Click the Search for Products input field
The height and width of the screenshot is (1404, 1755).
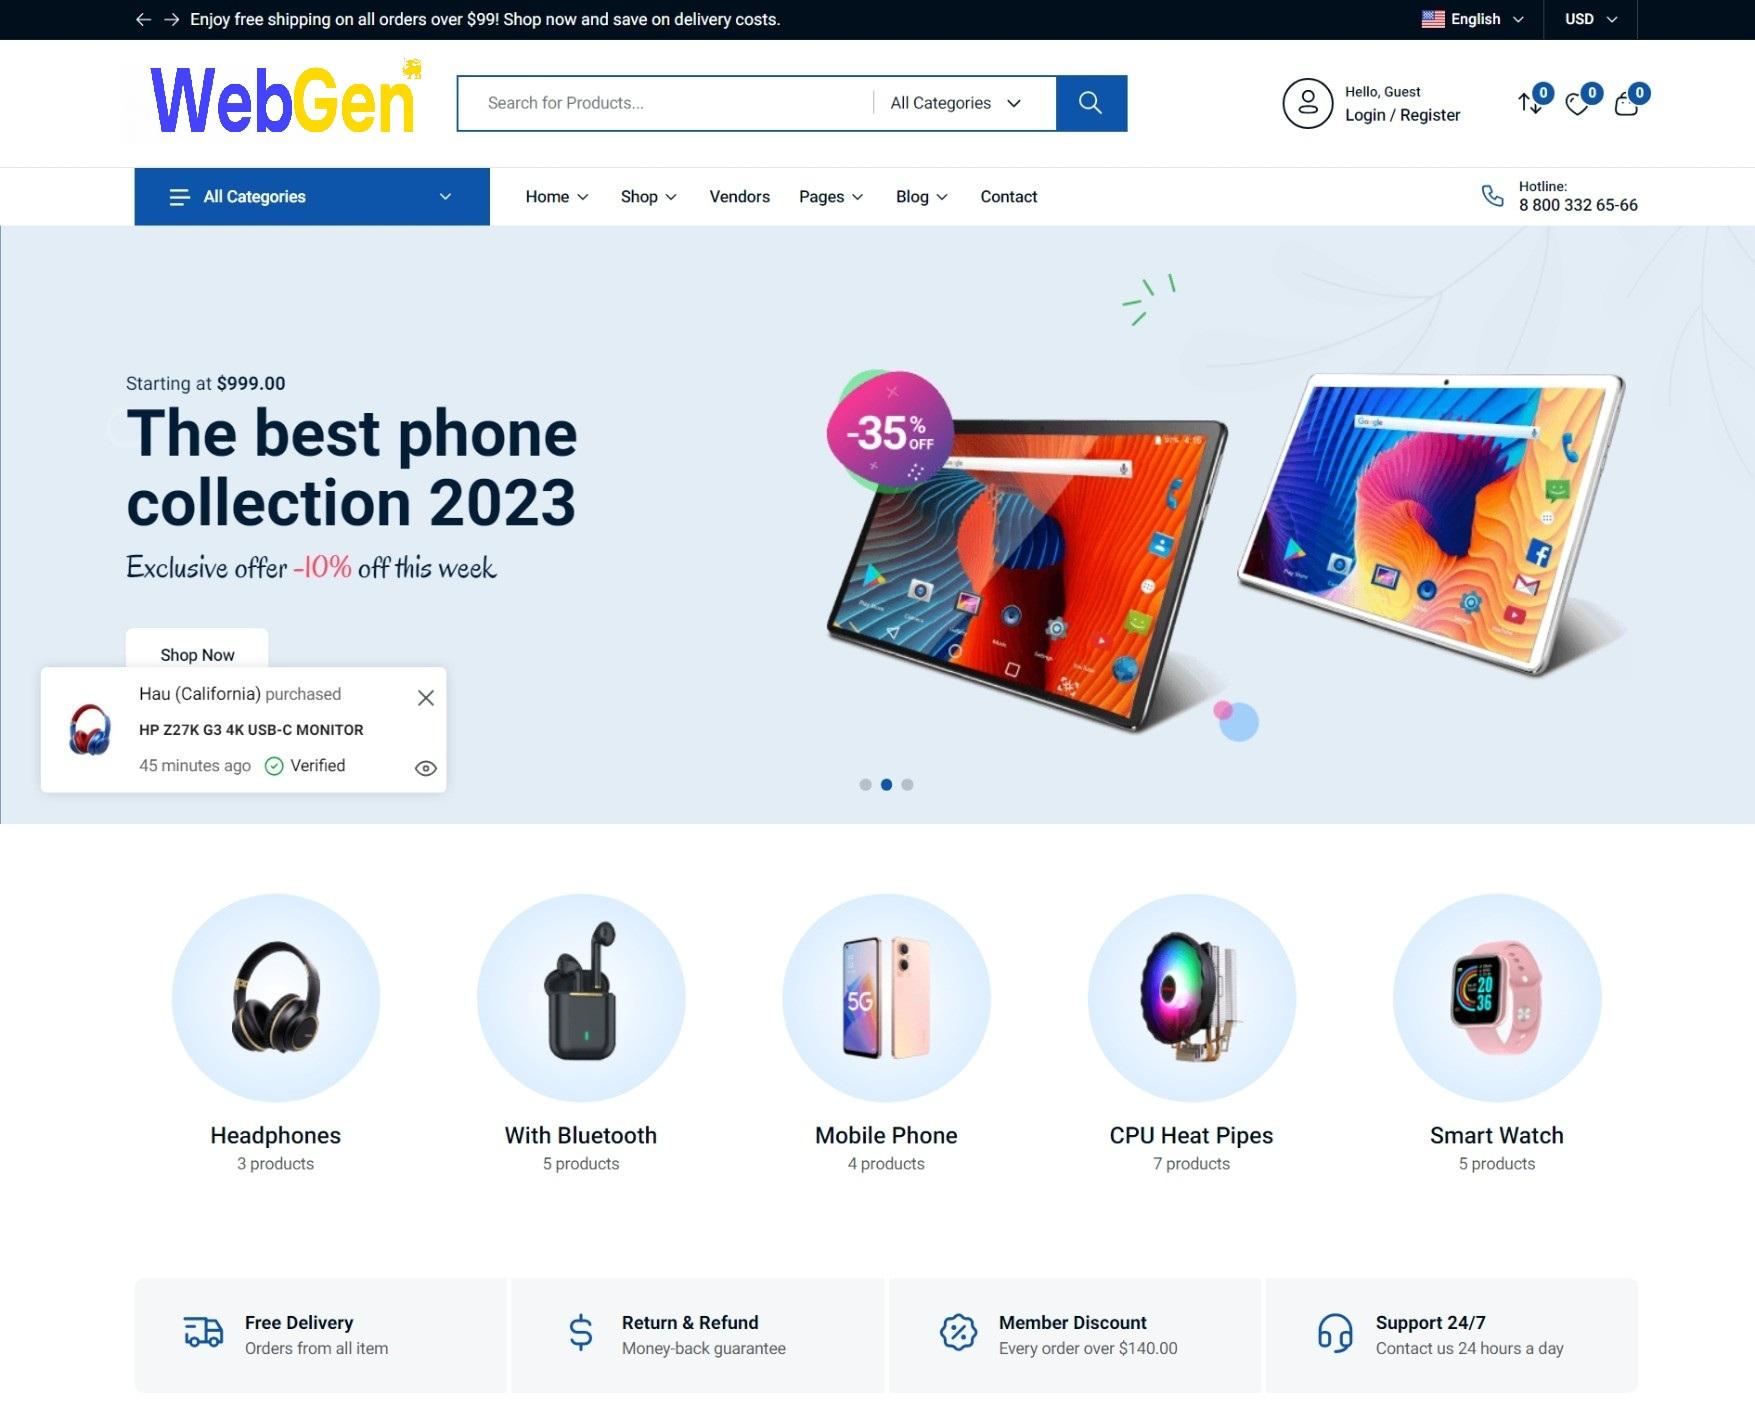[665, 103]
